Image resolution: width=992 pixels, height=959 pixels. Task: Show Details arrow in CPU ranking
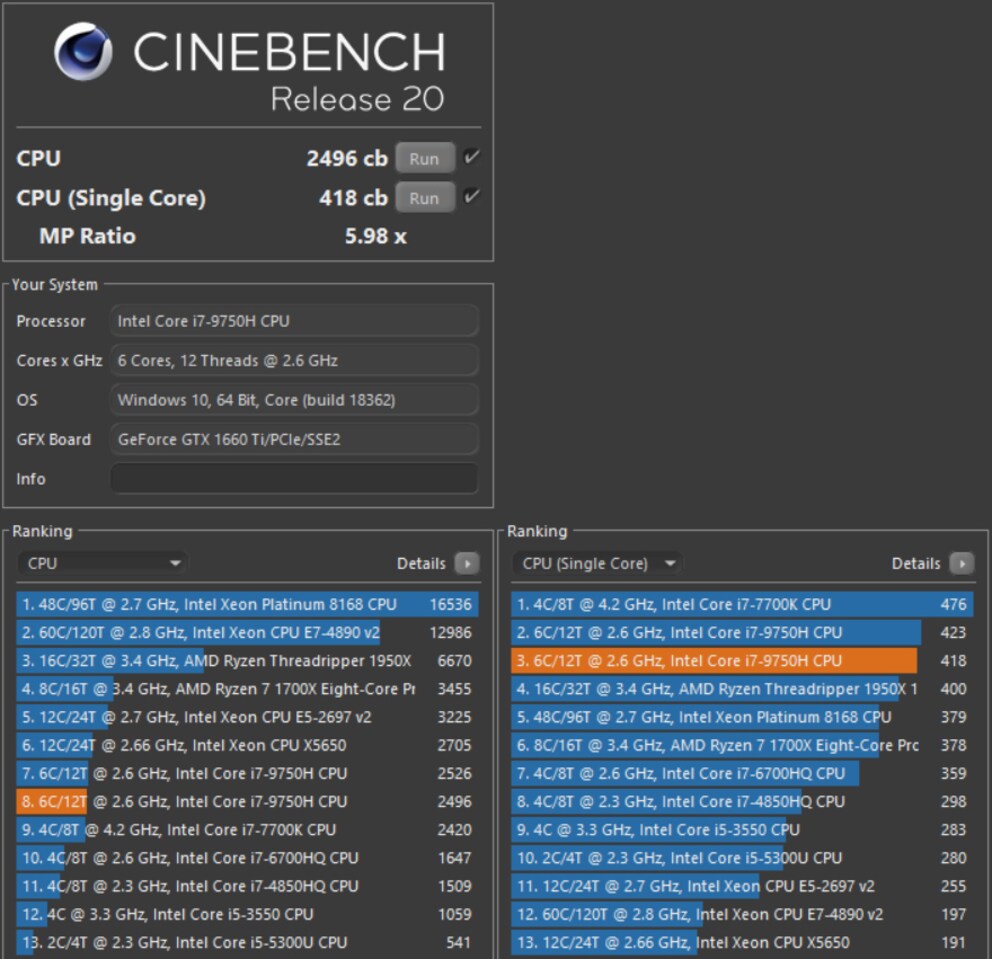tap(467, 563)
